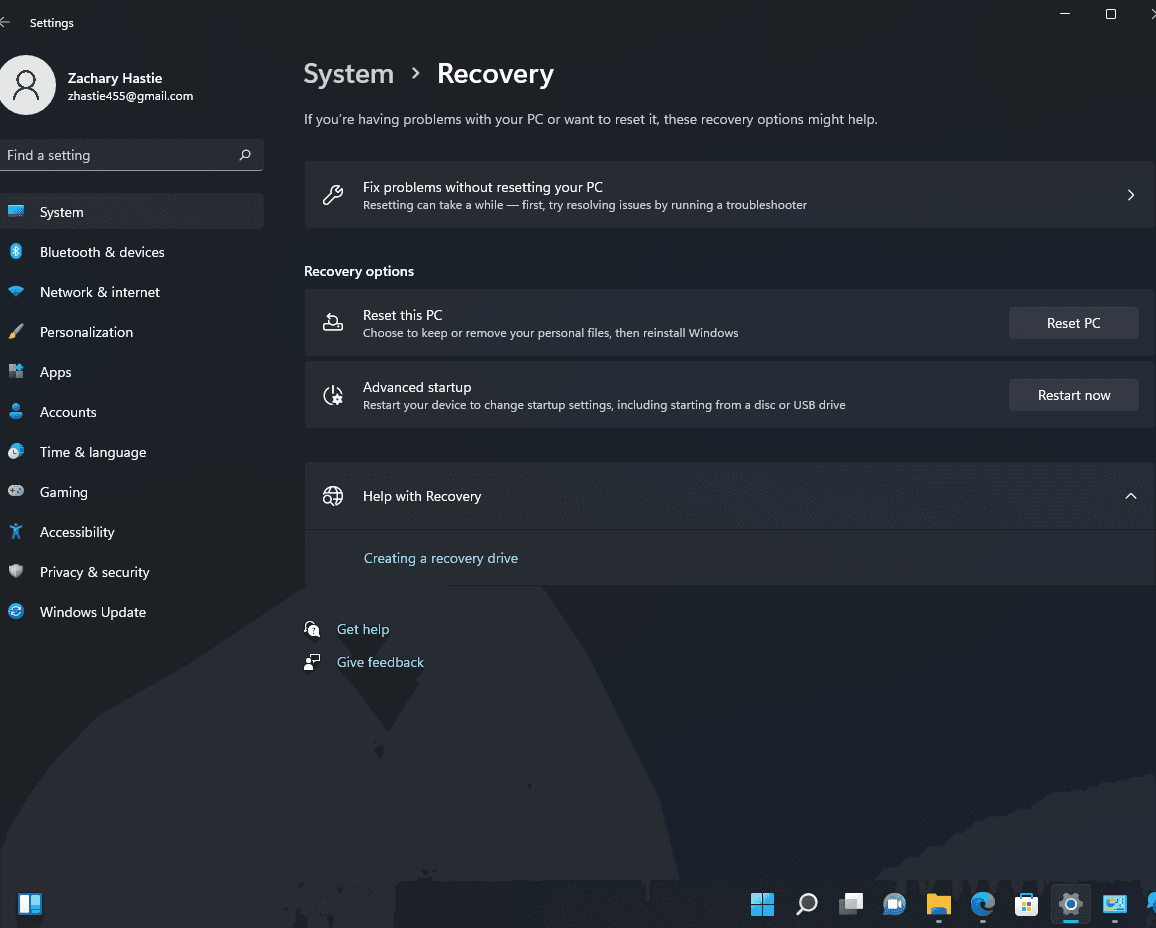Open the Chat camera icon on taskbar
This screenshot has width=1156, height=928.
[x=894, y=904]
